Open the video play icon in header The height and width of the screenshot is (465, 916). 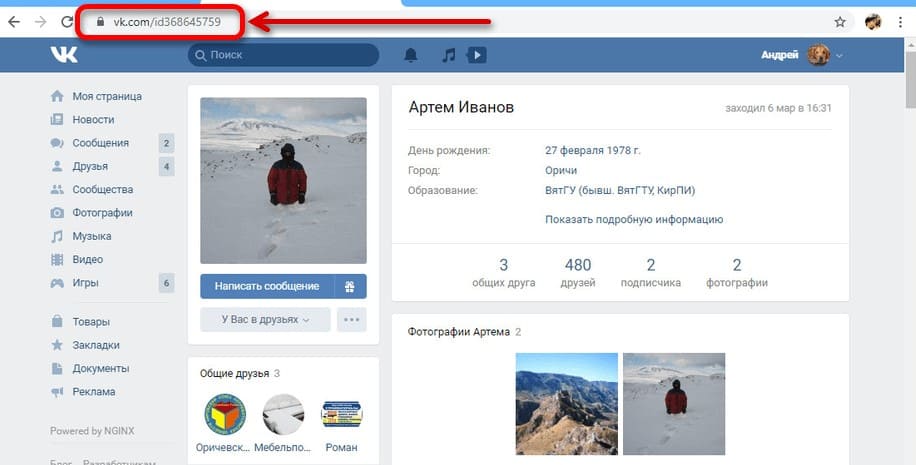click(477, 55)
